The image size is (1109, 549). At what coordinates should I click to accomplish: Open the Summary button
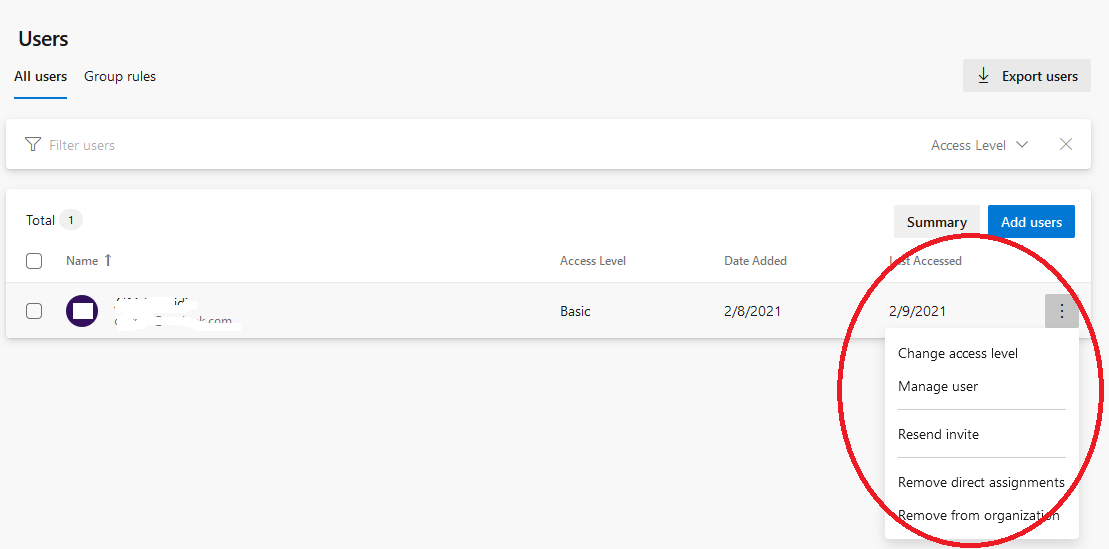[x=936, y=221]
